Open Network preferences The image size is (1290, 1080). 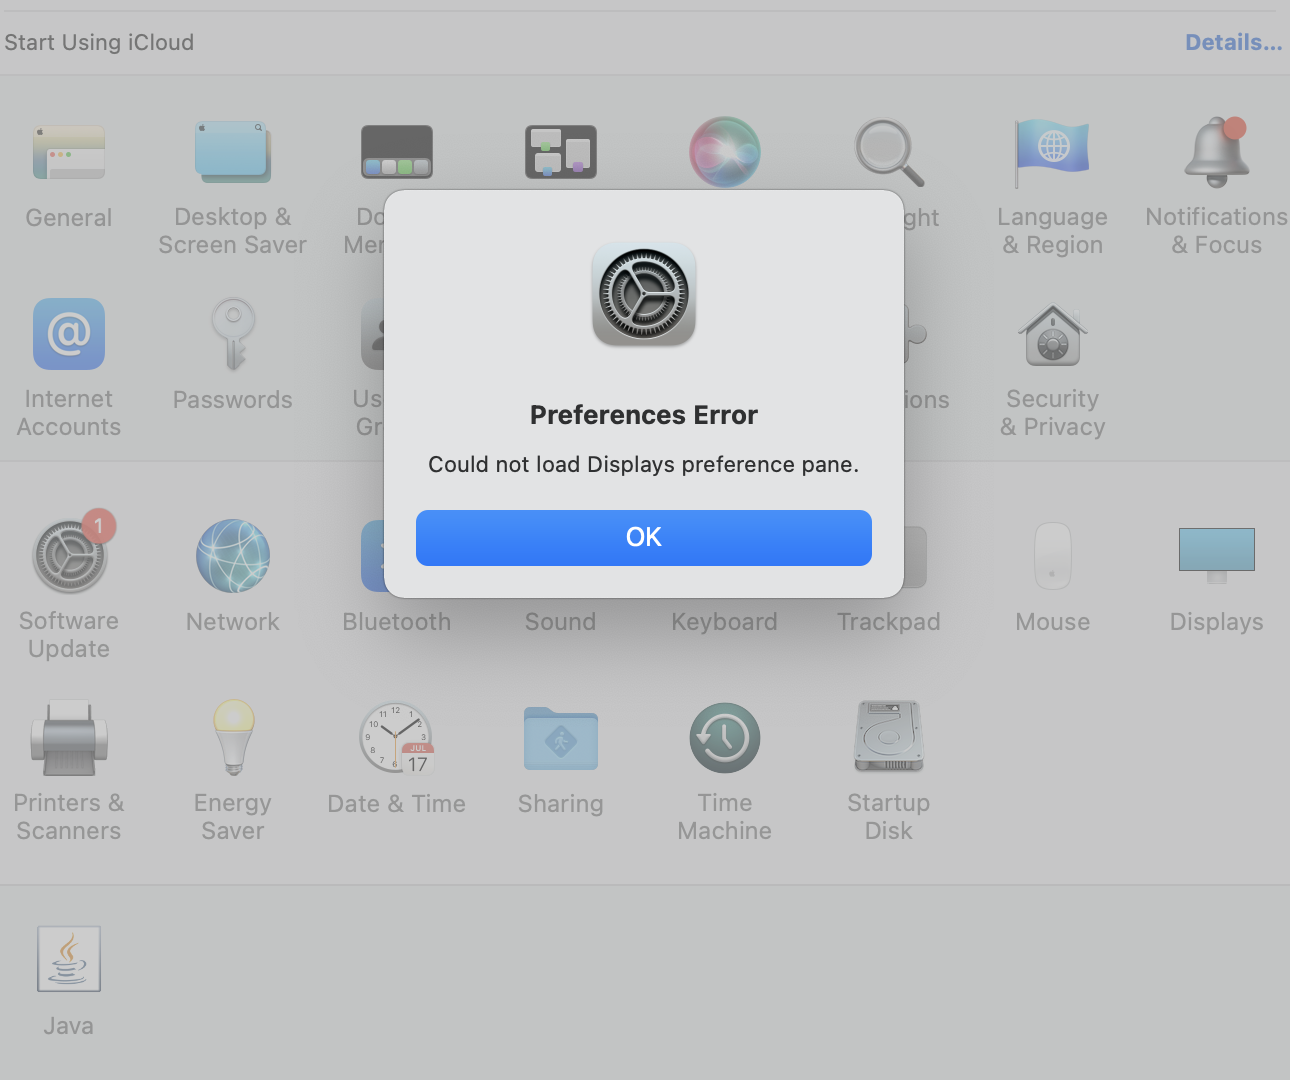pos(233,556)
